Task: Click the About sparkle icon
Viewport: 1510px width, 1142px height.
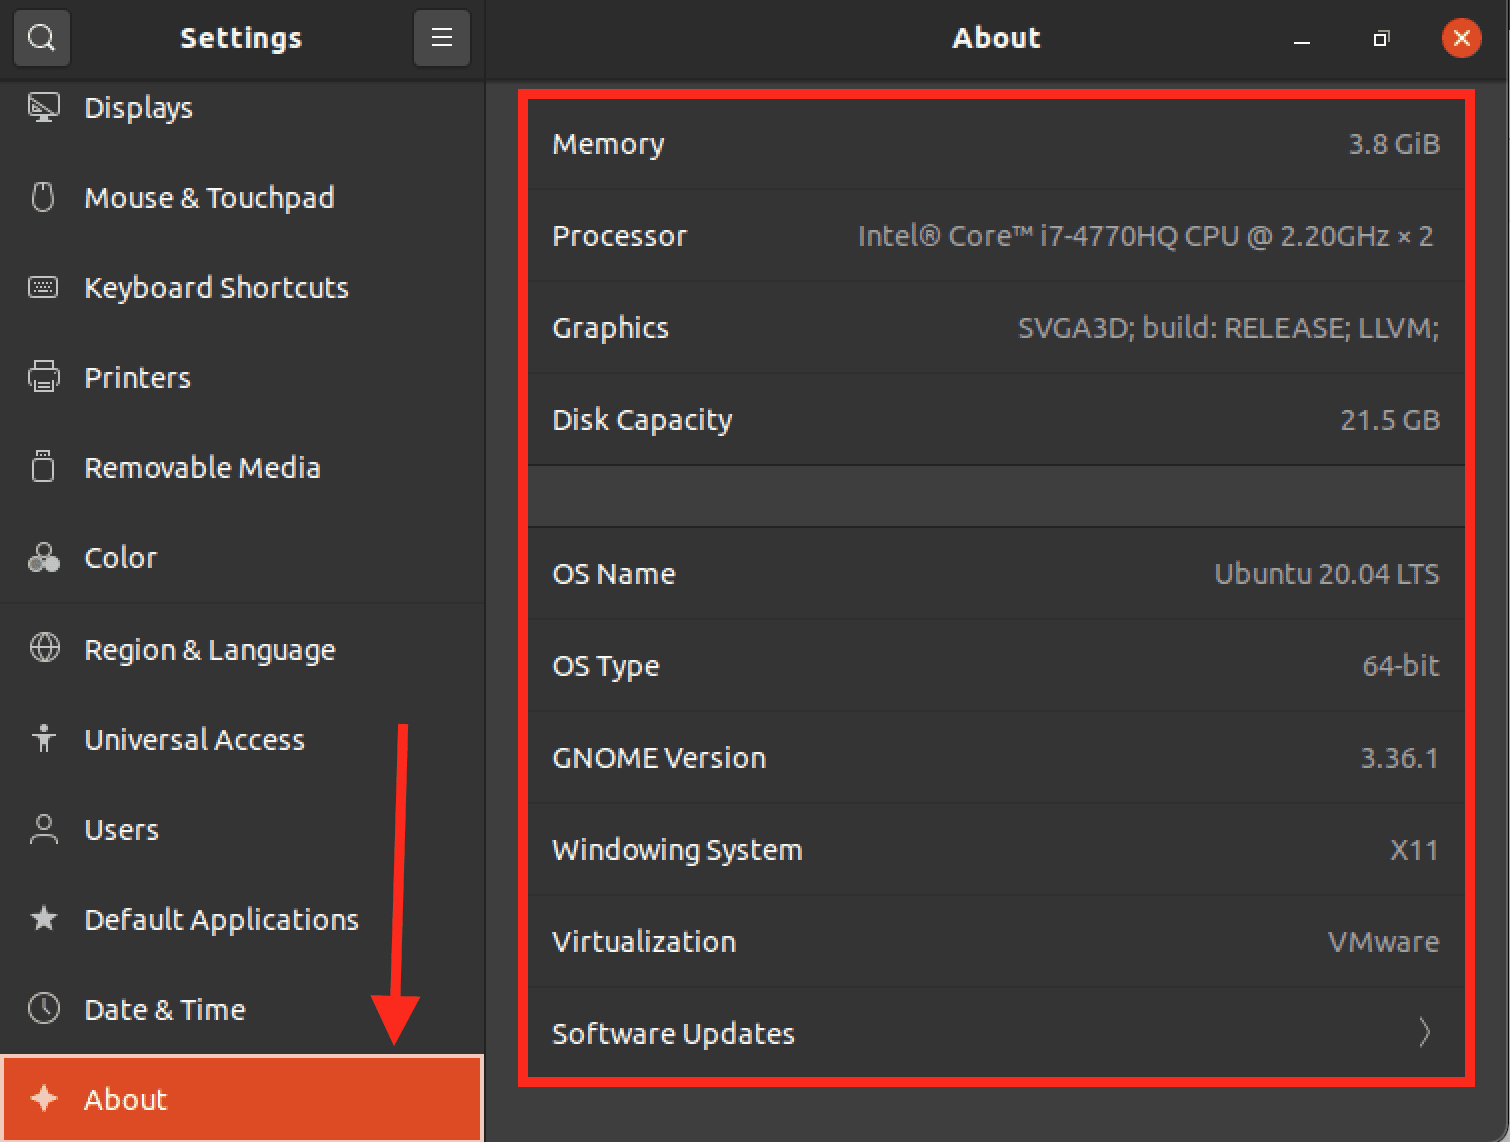Action: pos(44,1098)
